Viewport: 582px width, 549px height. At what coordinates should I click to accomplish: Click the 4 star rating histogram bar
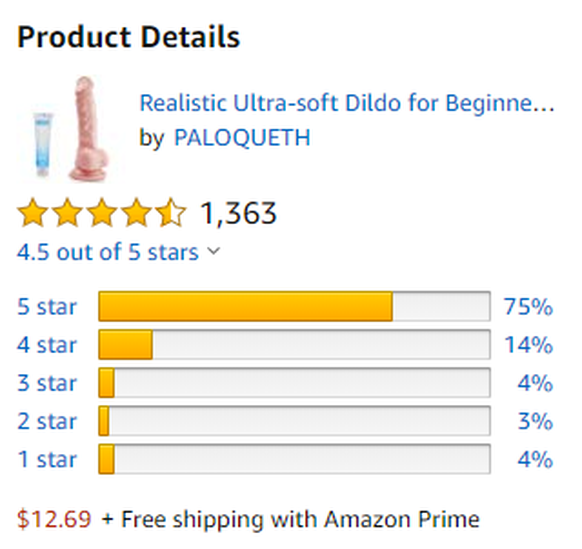(x=294, y=344)
